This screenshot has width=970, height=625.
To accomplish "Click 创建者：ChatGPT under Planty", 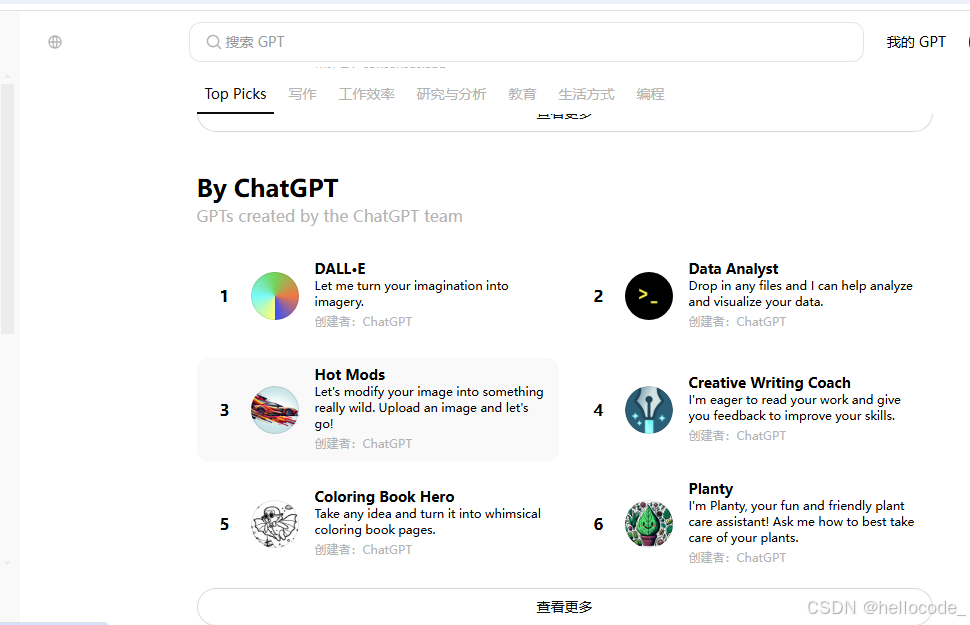I will click(x=737, y=558).
